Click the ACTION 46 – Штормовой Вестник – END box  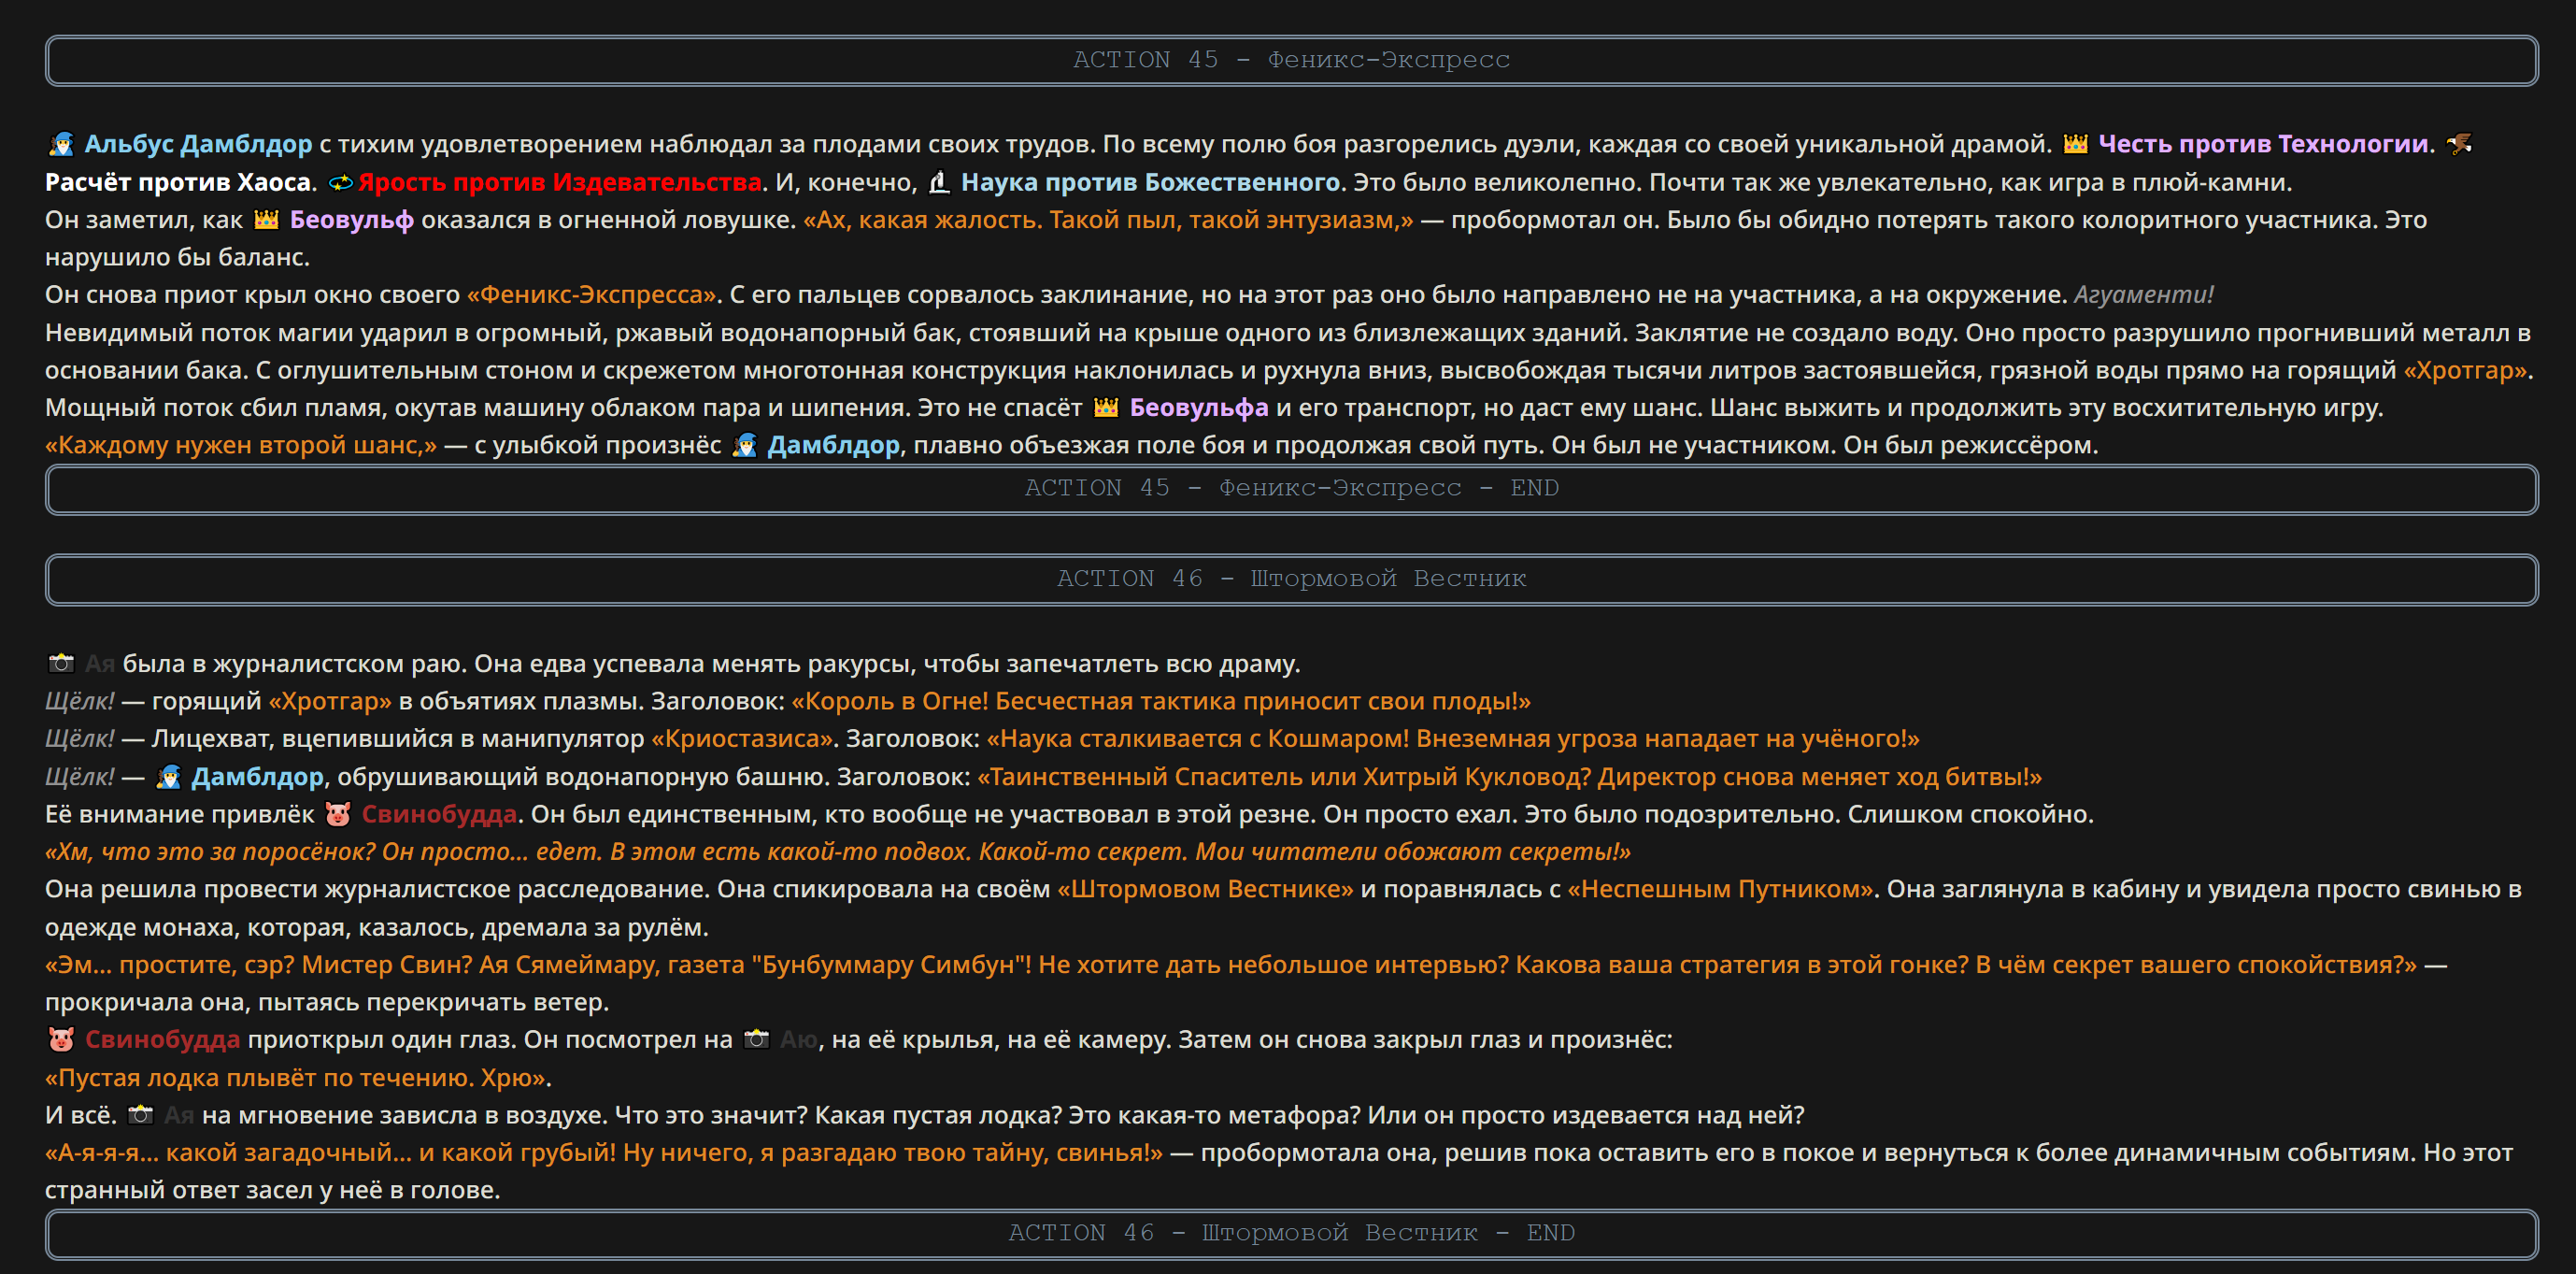click(1291, 1233)
